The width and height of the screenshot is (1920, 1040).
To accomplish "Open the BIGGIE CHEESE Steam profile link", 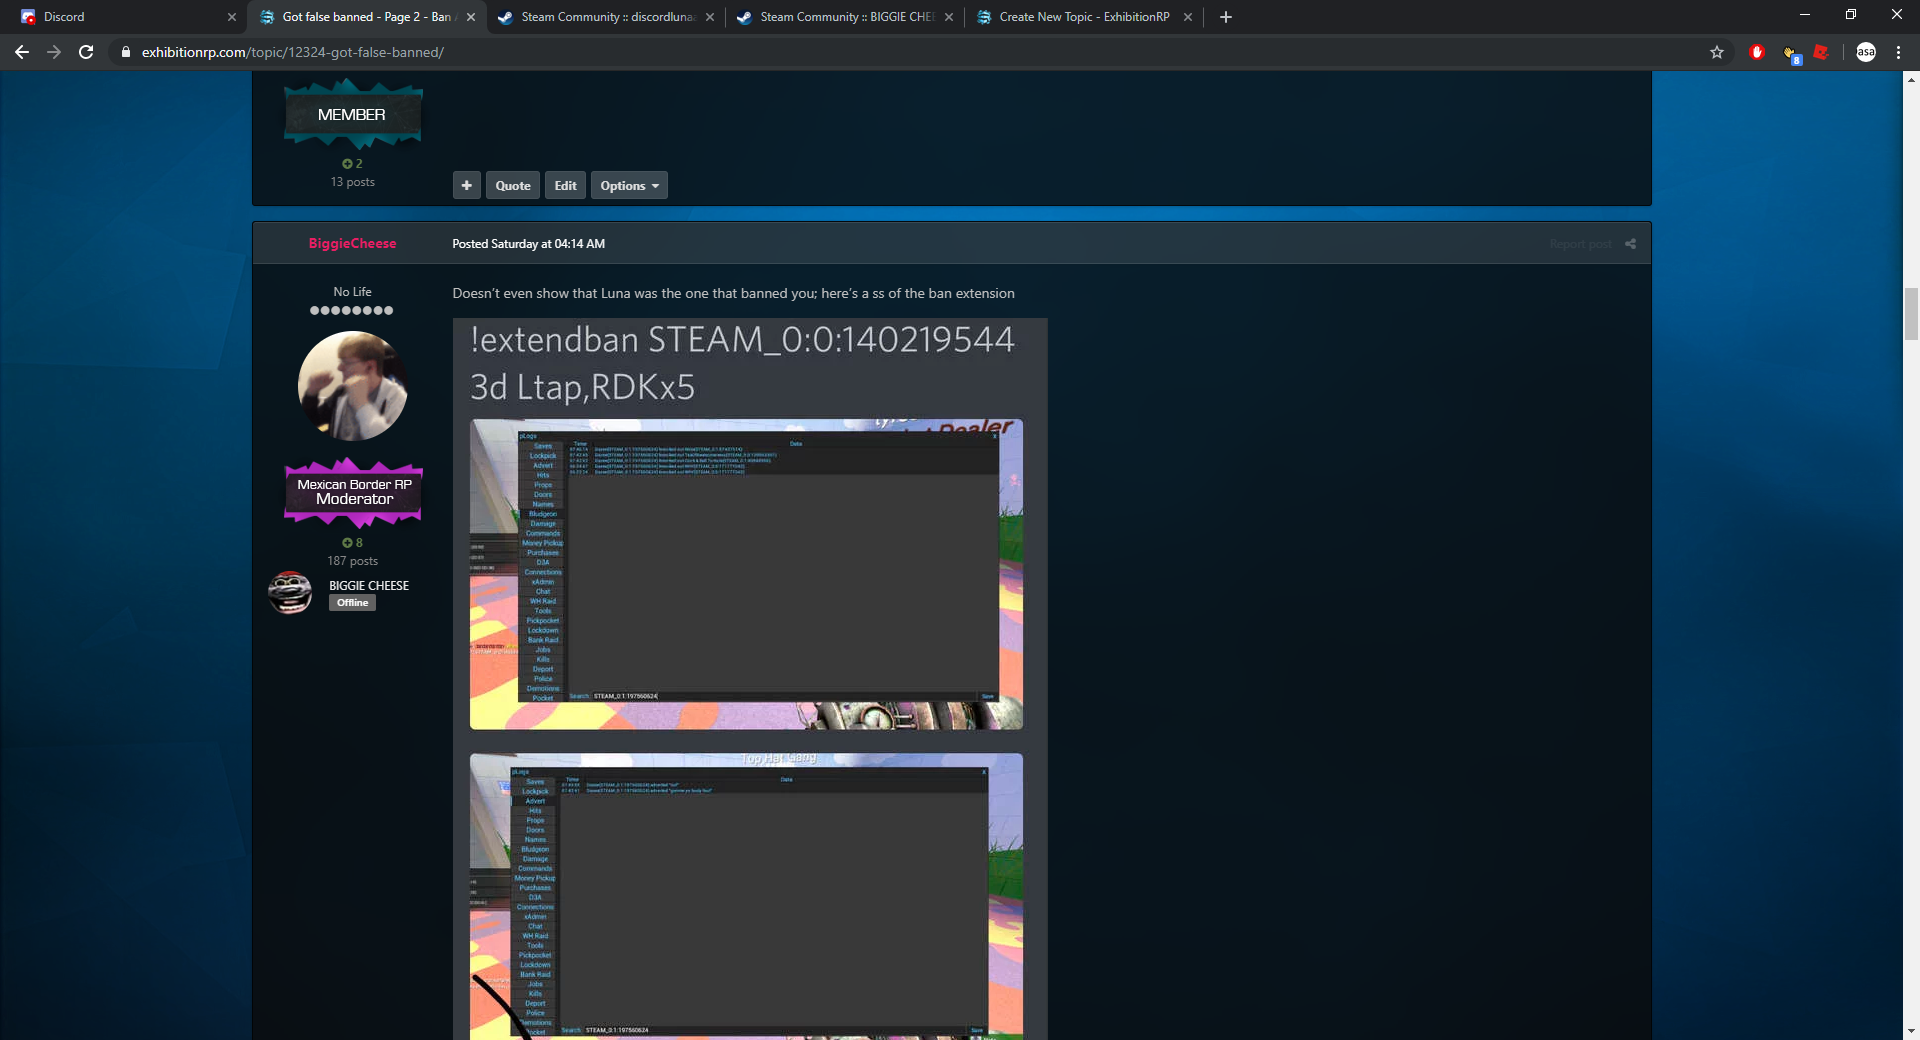I will click(369, 585).
